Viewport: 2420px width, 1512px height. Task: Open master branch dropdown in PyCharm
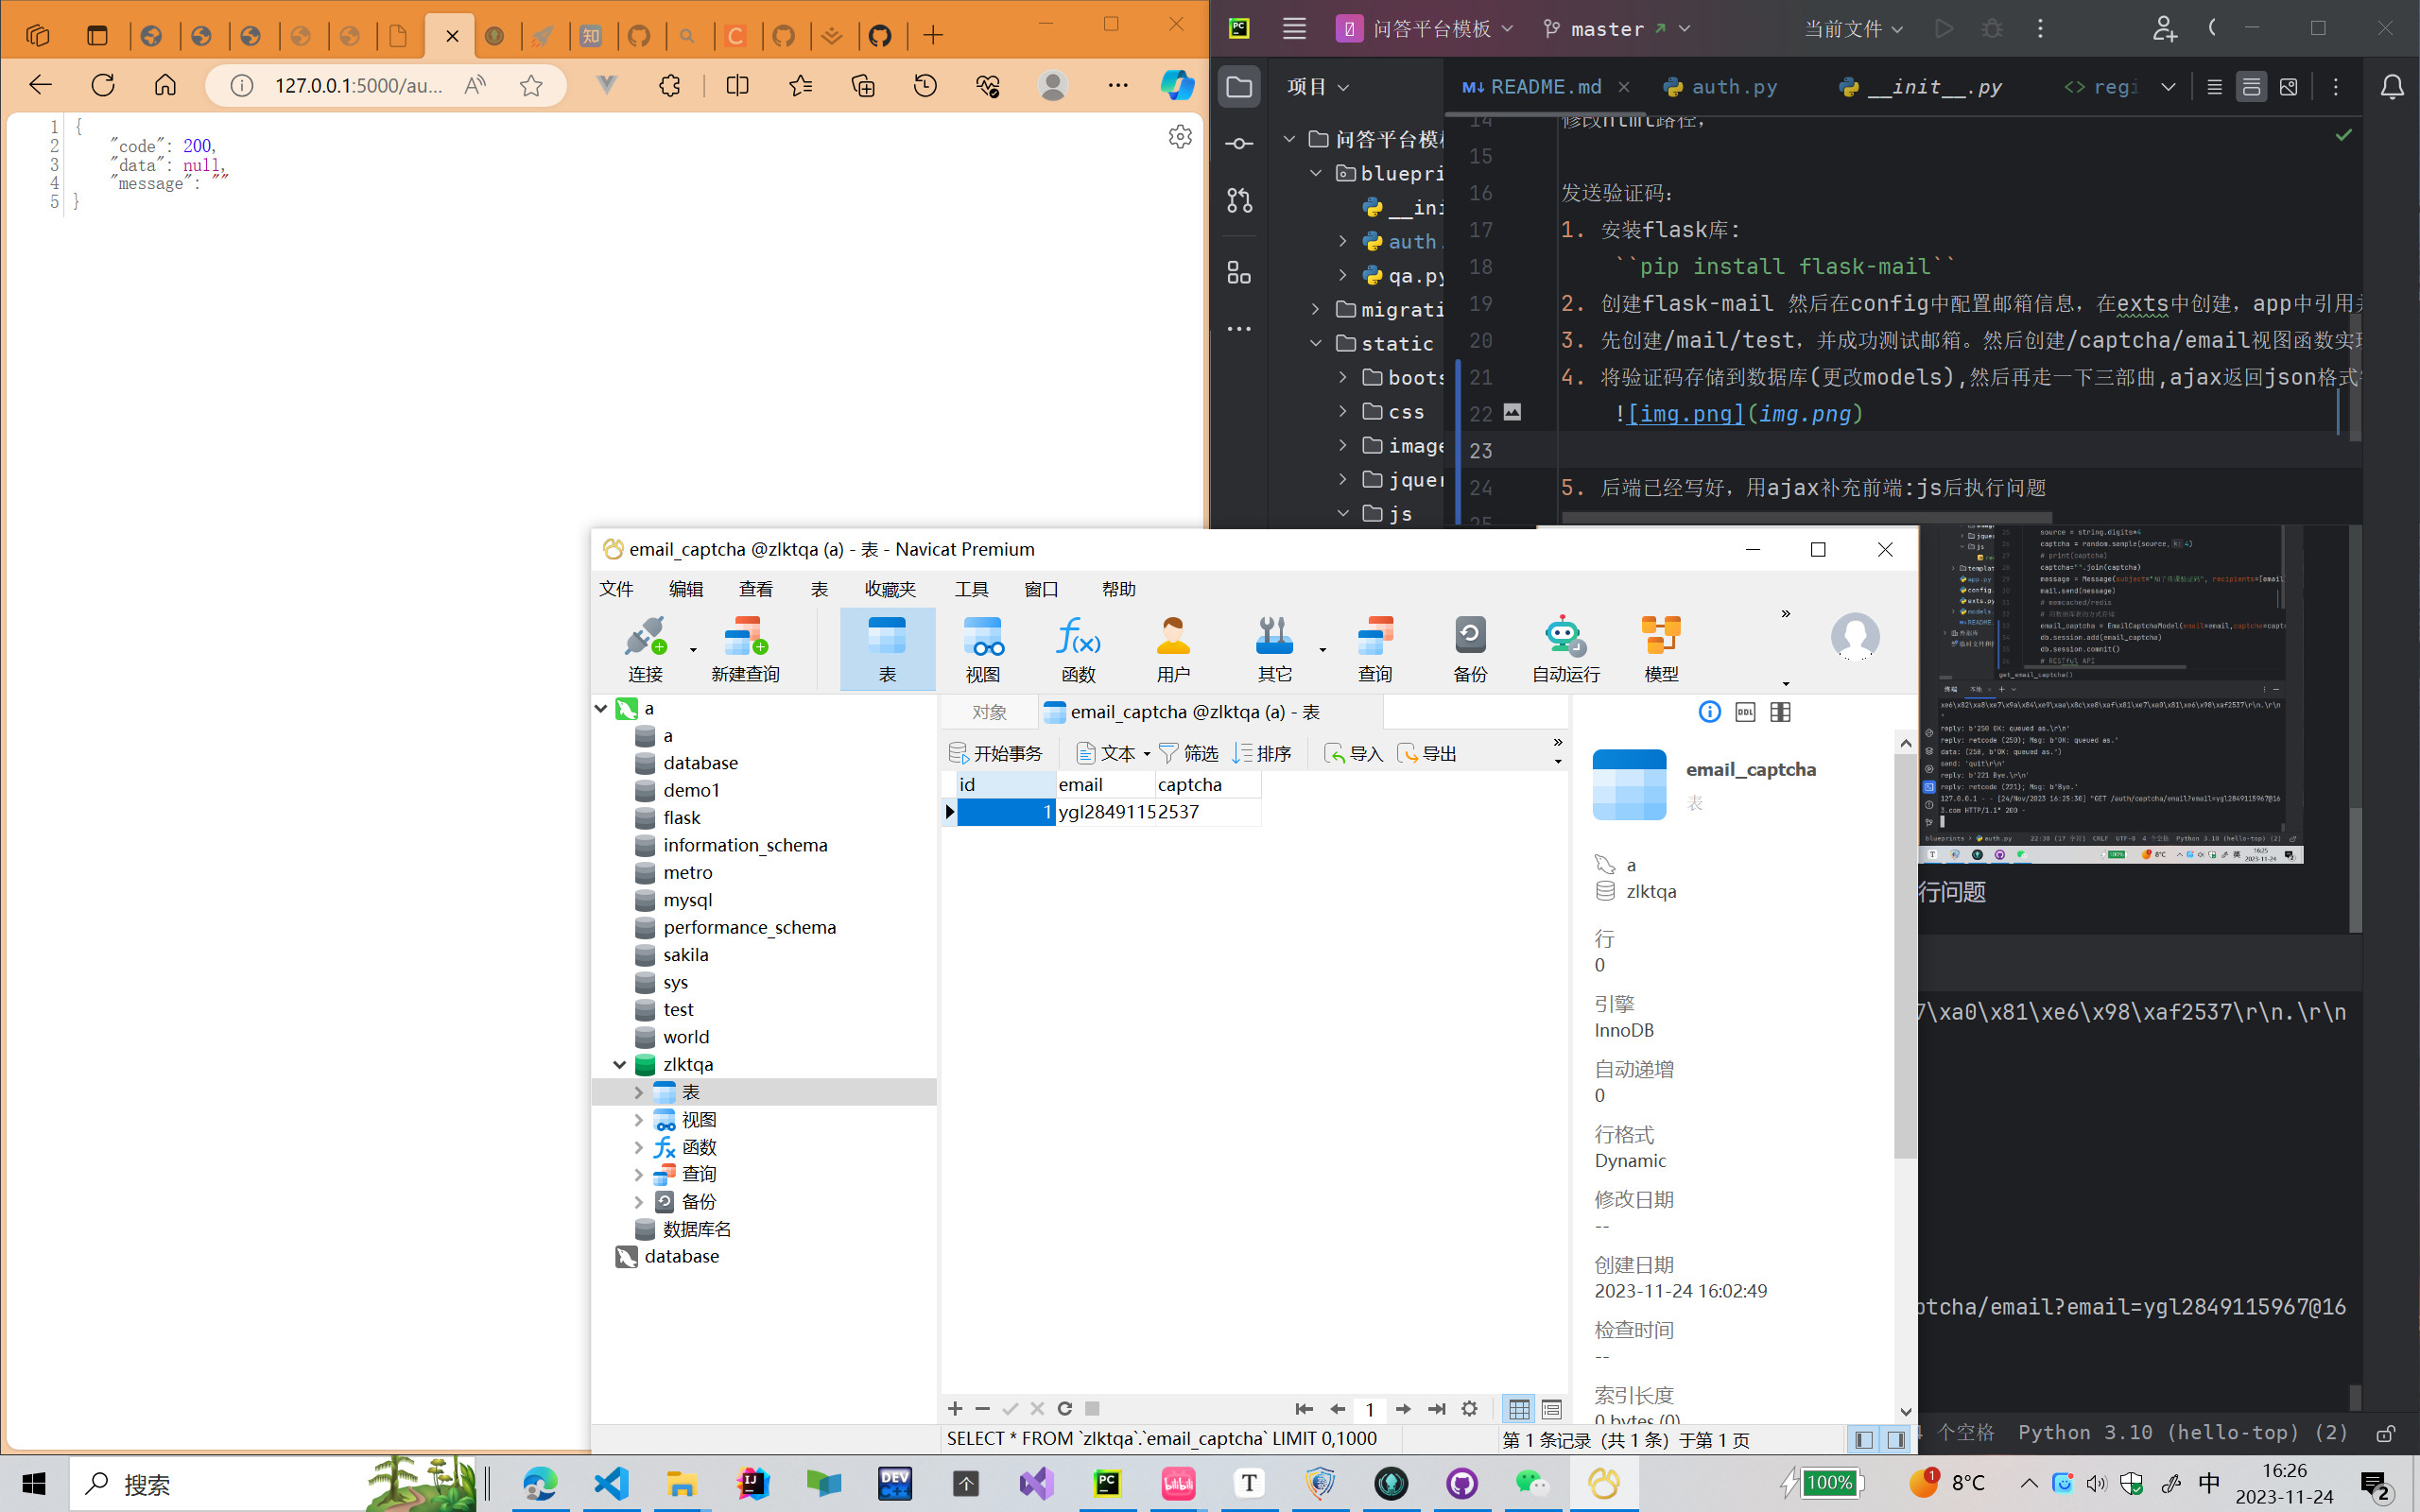[x=1616, y=29]
